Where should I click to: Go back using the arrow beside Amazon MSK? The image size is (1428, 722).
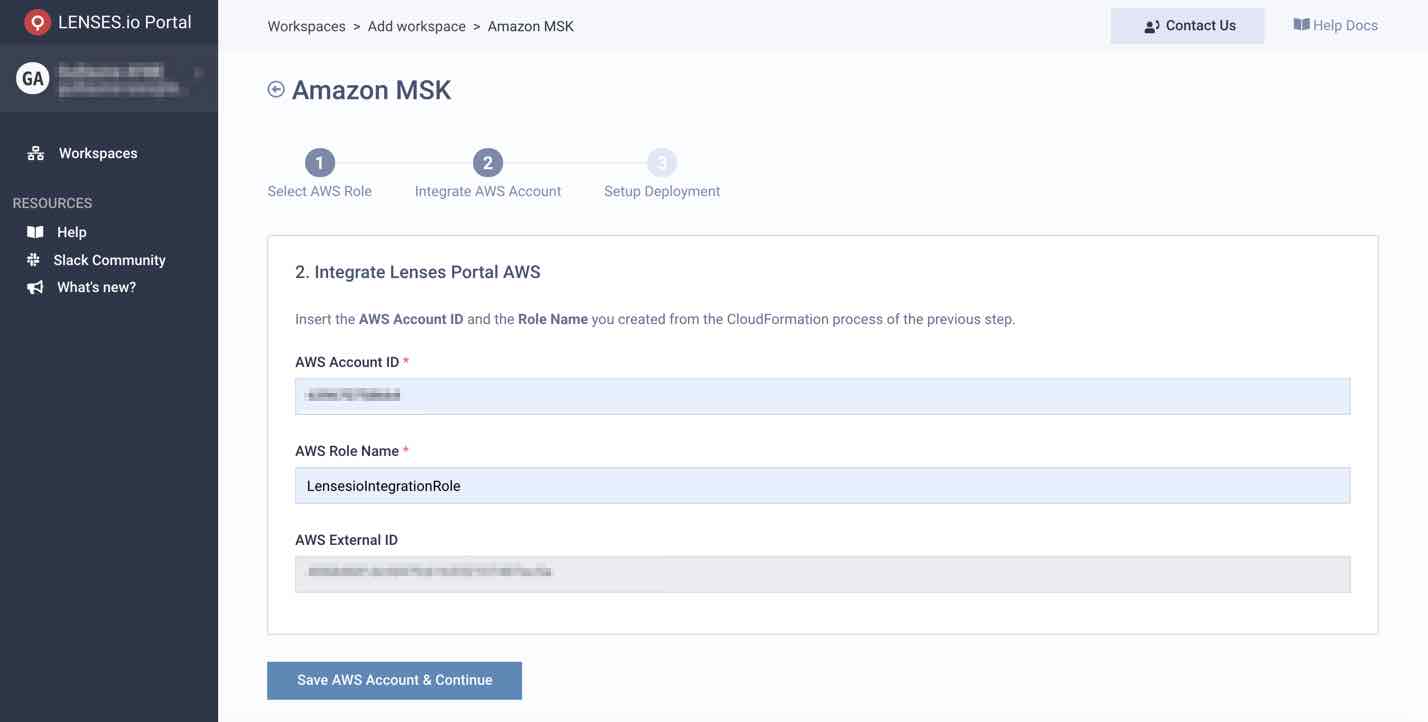276,89
